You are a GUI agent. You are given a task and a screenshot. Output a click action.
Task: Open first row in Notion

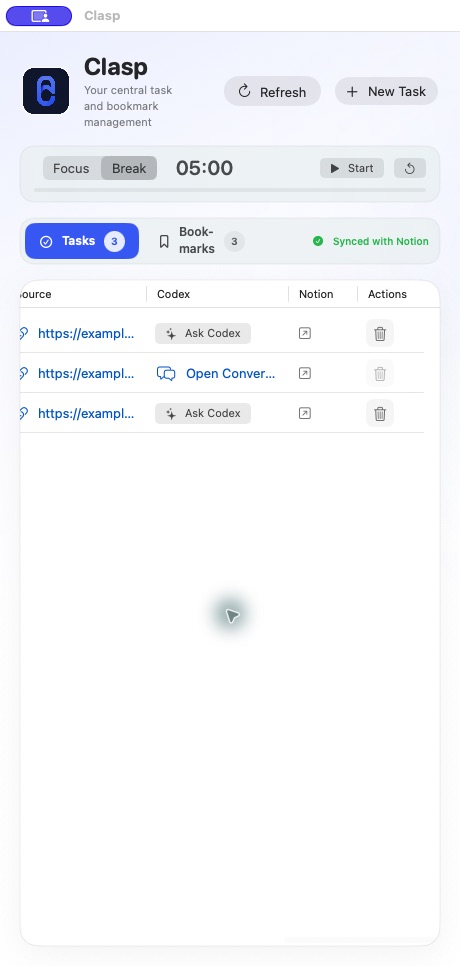coord(305,333)
